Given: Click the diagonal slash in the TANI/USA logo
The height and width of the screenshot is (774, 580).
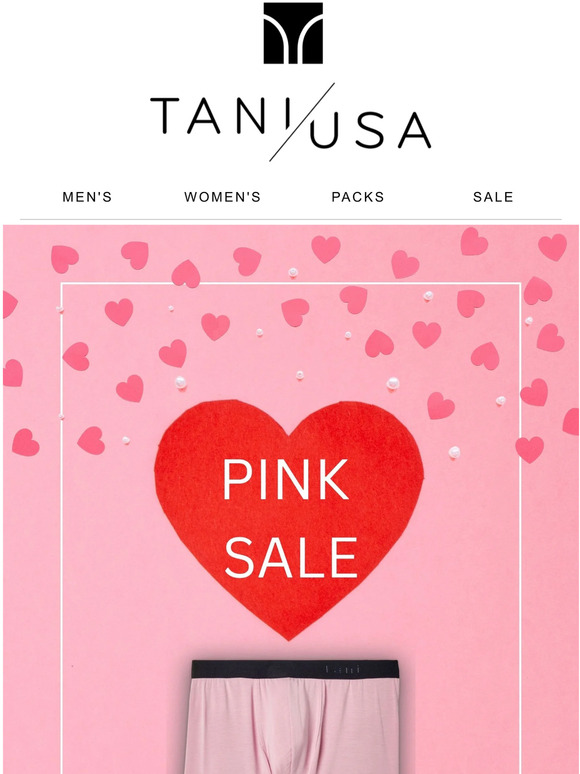Looking at the screenshot, I should [302, 122].
